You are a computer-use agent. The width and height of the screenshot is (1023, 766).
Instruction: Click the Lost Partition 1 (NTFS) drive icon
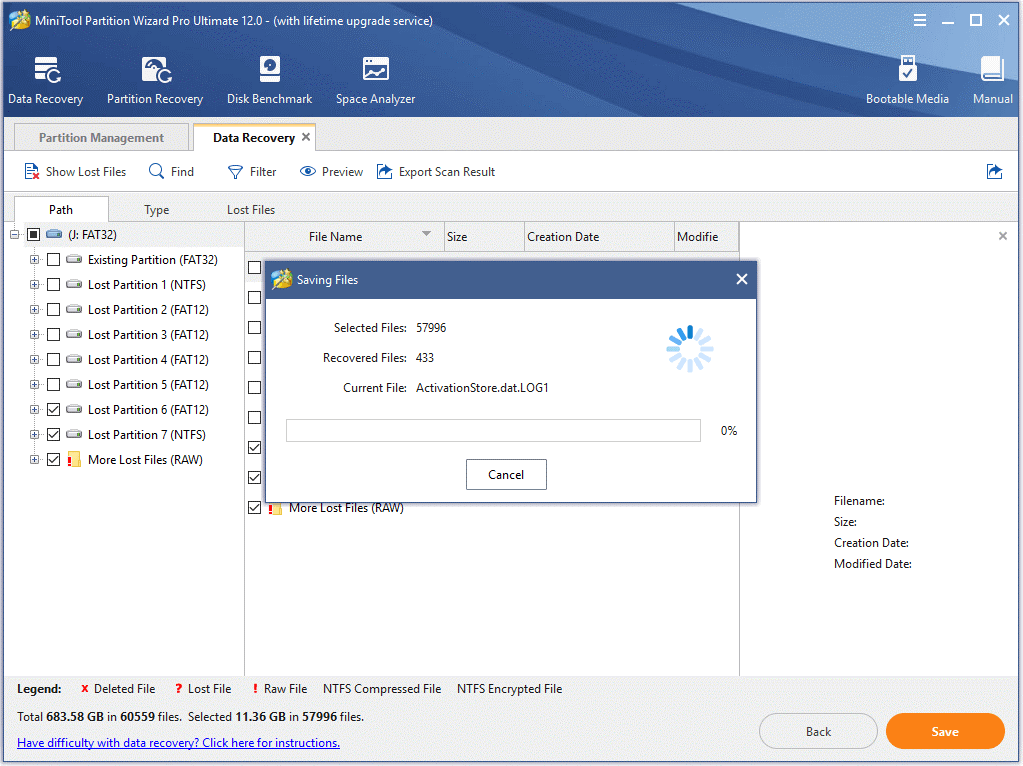pyautogui.click(x=74, y=284)
